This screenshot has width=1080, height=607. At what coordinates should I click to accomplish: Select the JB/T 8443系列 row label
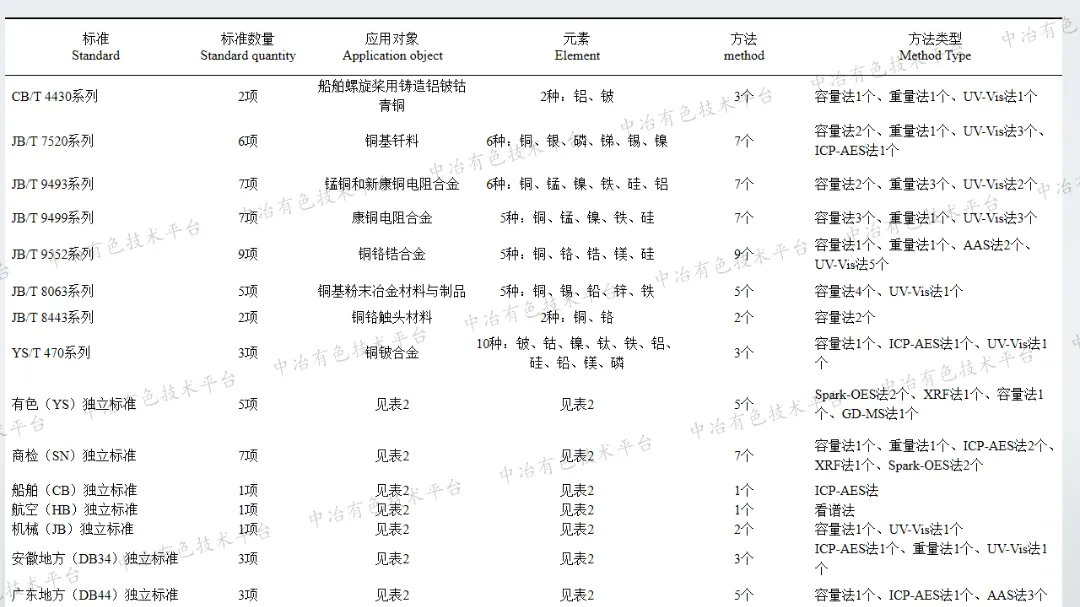[52, 318]
